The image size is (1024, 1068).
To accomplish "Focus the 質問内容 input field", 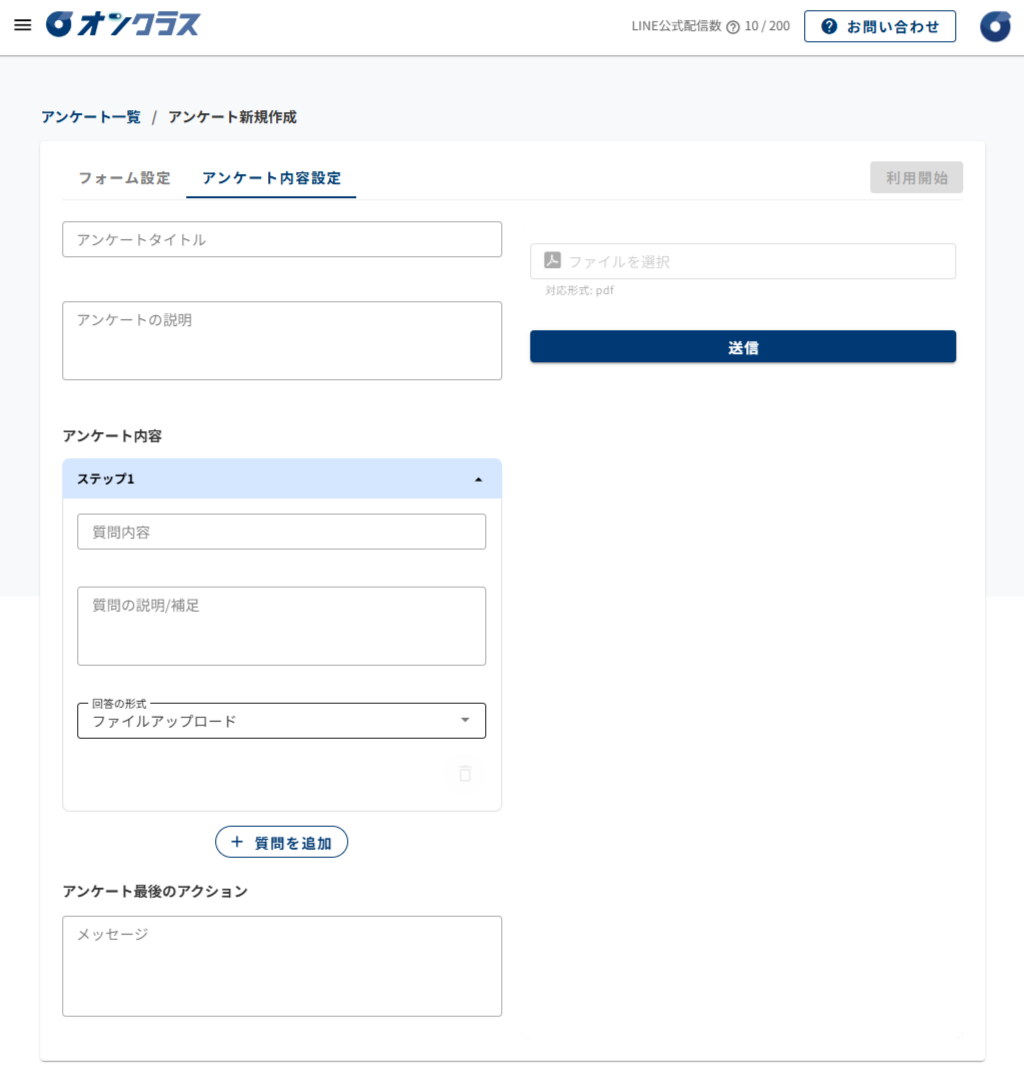I will [x=281, y=532].
